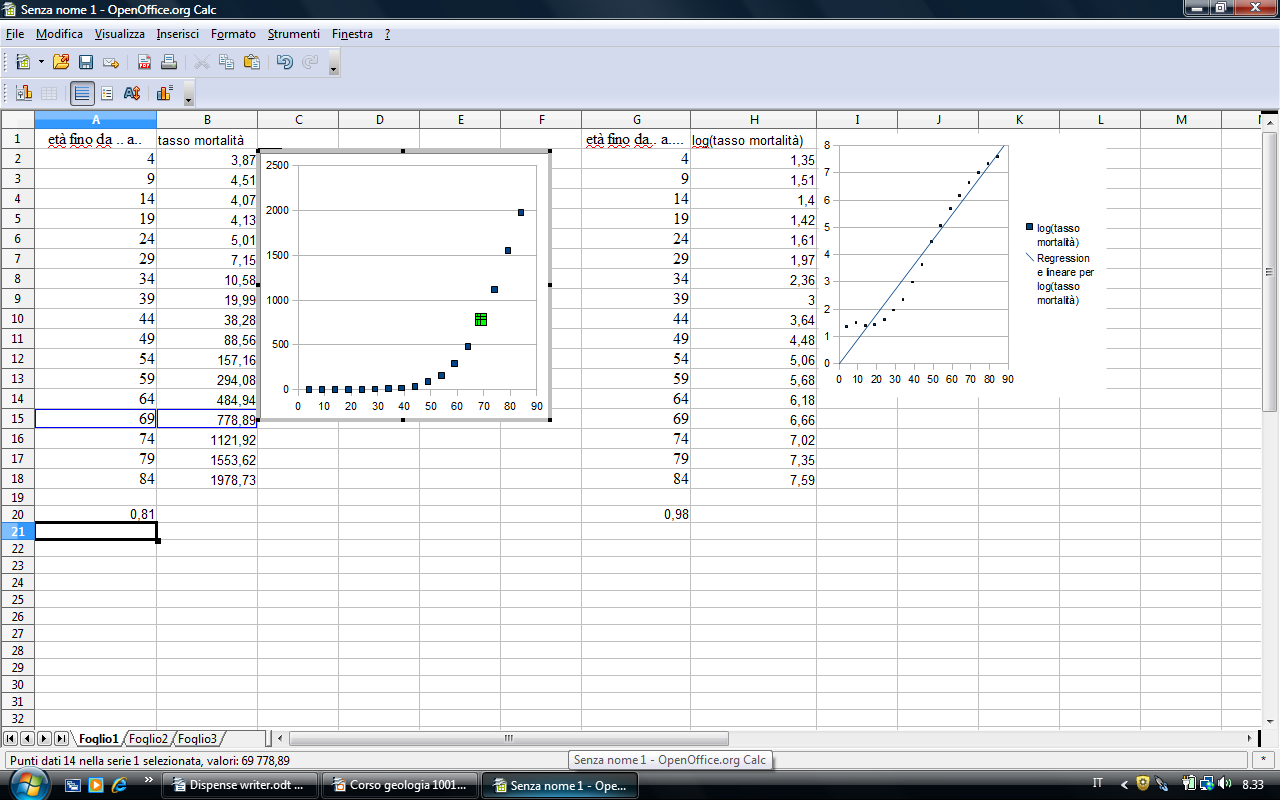This screenshot has height=800, width=1280.
Task: Click cell H1 'log(tasso mortalità)'
Action: coord(753,140)
